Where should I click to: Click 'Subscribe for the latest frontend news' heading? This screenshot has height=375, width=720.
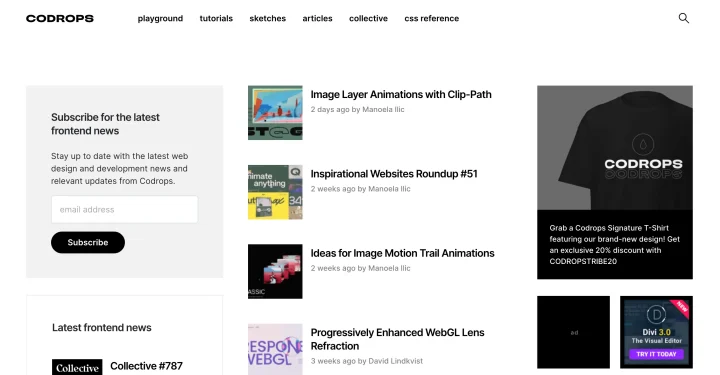105,124
